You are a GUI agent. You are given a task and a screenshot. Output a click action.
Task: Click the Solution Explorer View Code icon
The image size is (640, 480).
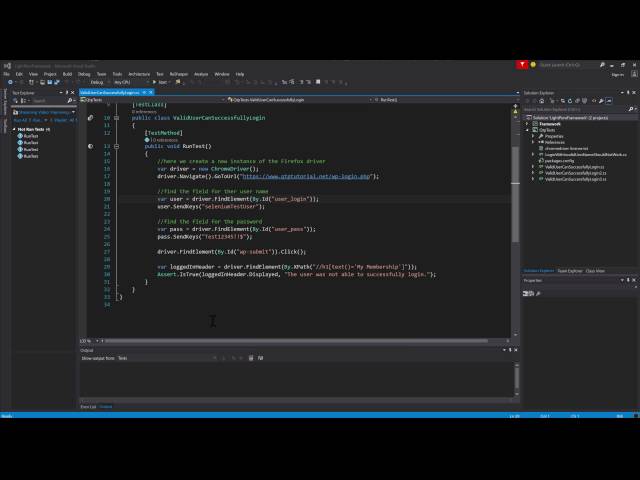tap(594, 101)
